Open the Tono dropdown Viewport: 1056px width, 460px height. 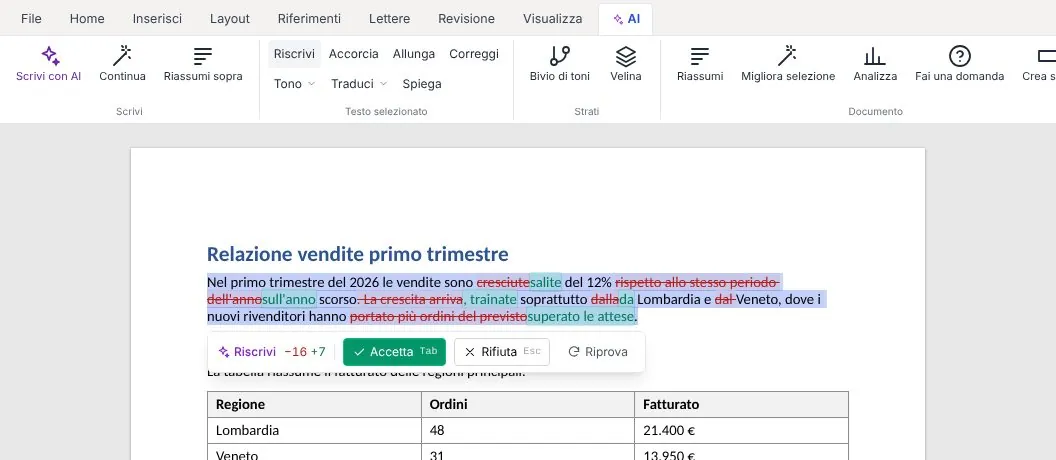click(294, 84)
